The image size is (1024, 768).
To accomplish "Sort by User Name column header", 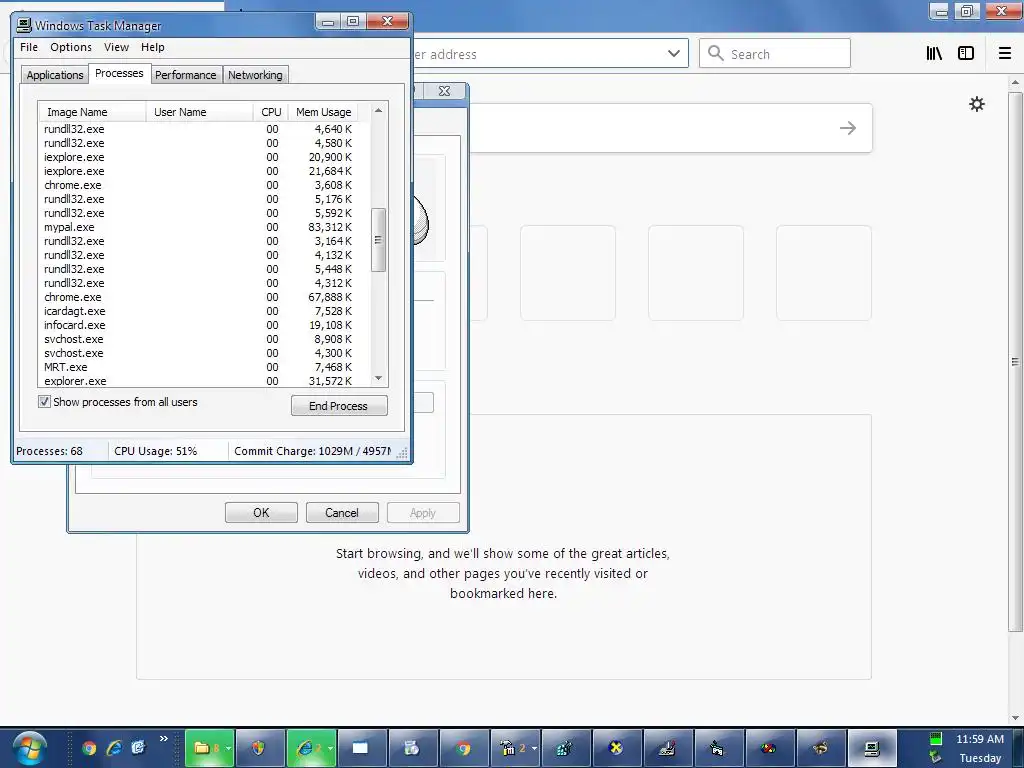I will 199,112.
